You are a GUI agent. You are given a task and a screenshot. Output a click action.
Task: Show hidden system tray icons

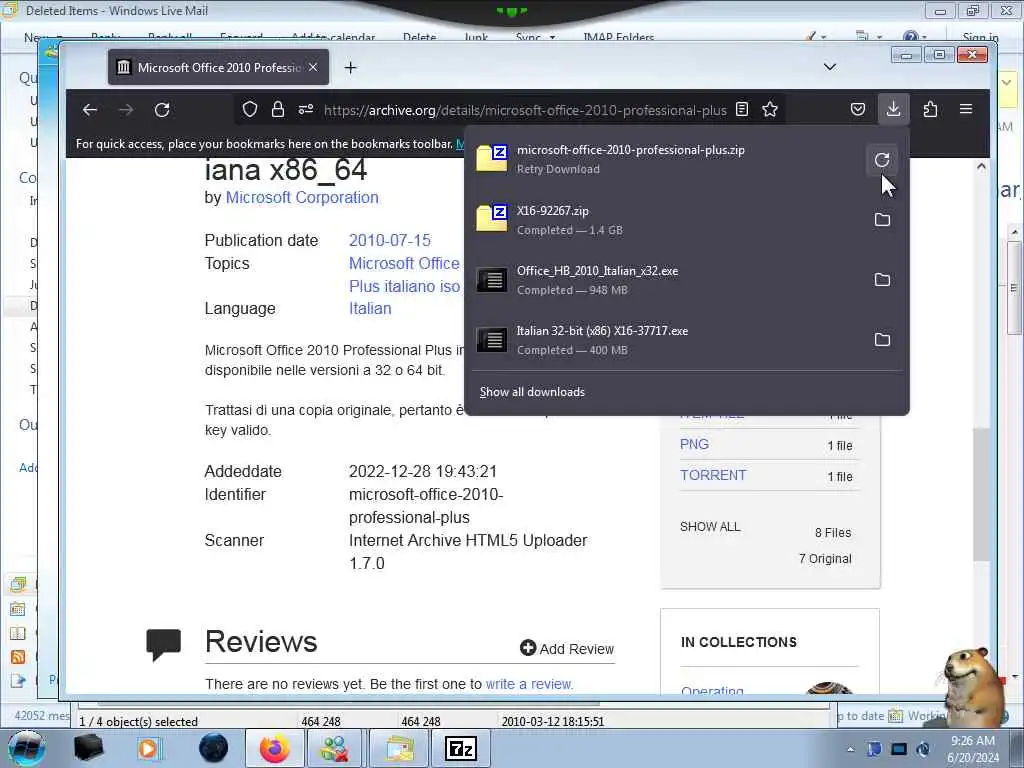(x=850, y=749)
